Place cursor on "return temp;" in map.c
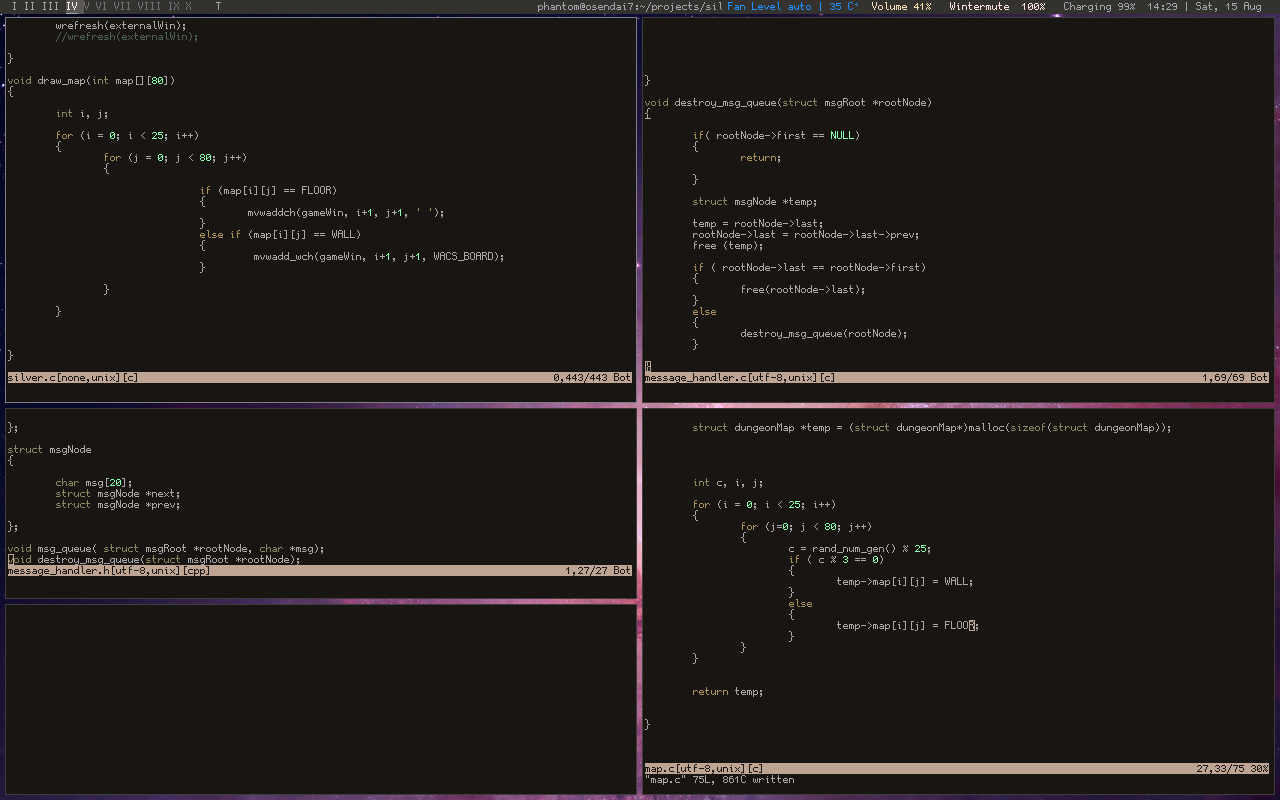Screen dimensions: 1280x800 [727, 692]
